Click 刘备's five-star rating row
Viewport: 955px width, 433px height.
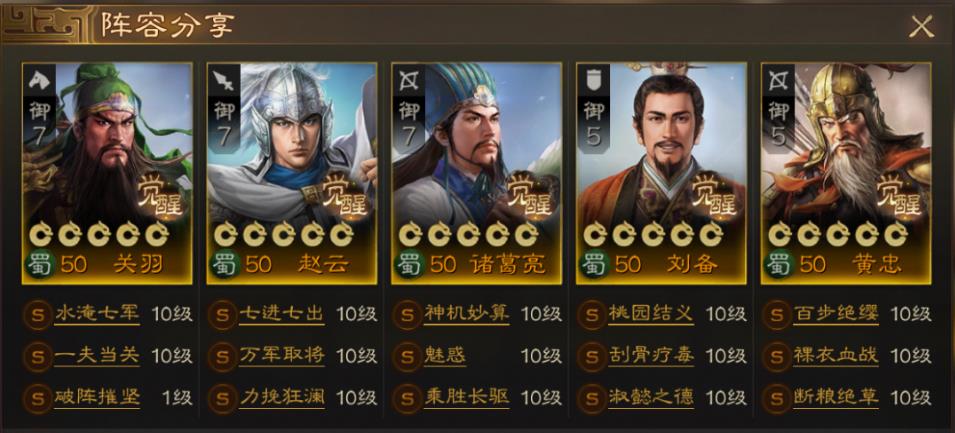tap(653, 234)
